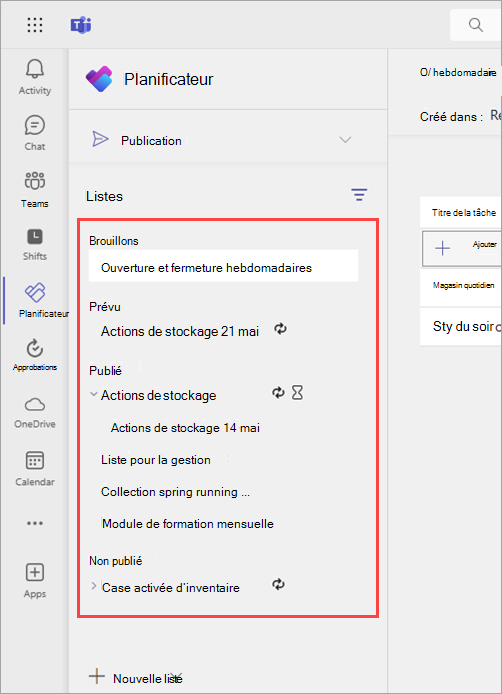This screenshot has width=502, height=694.
Task: Click recurrence icon beside Actions de stockage
Action: (278, 393)
